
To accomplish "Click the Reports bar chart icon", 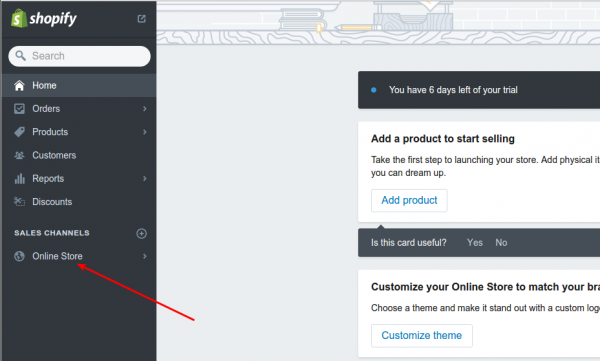I will (19, 178).
